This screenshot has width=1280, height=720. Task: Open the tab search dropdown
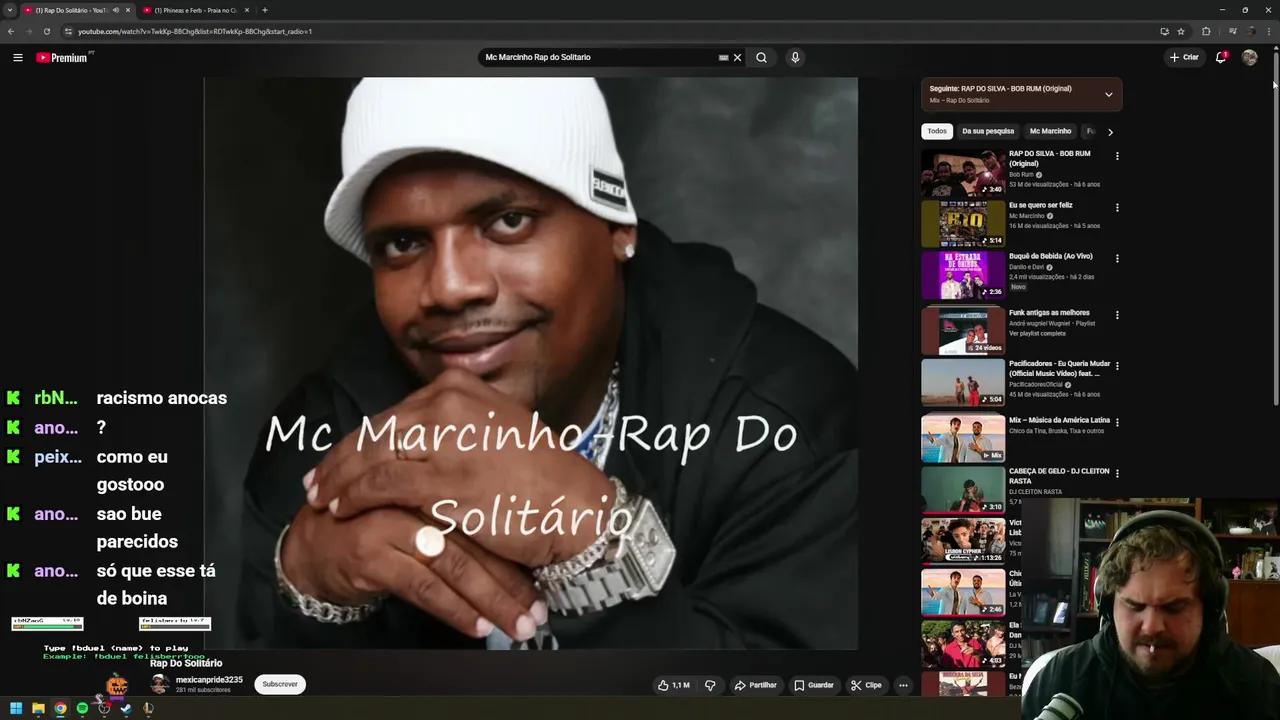[9, 10]
